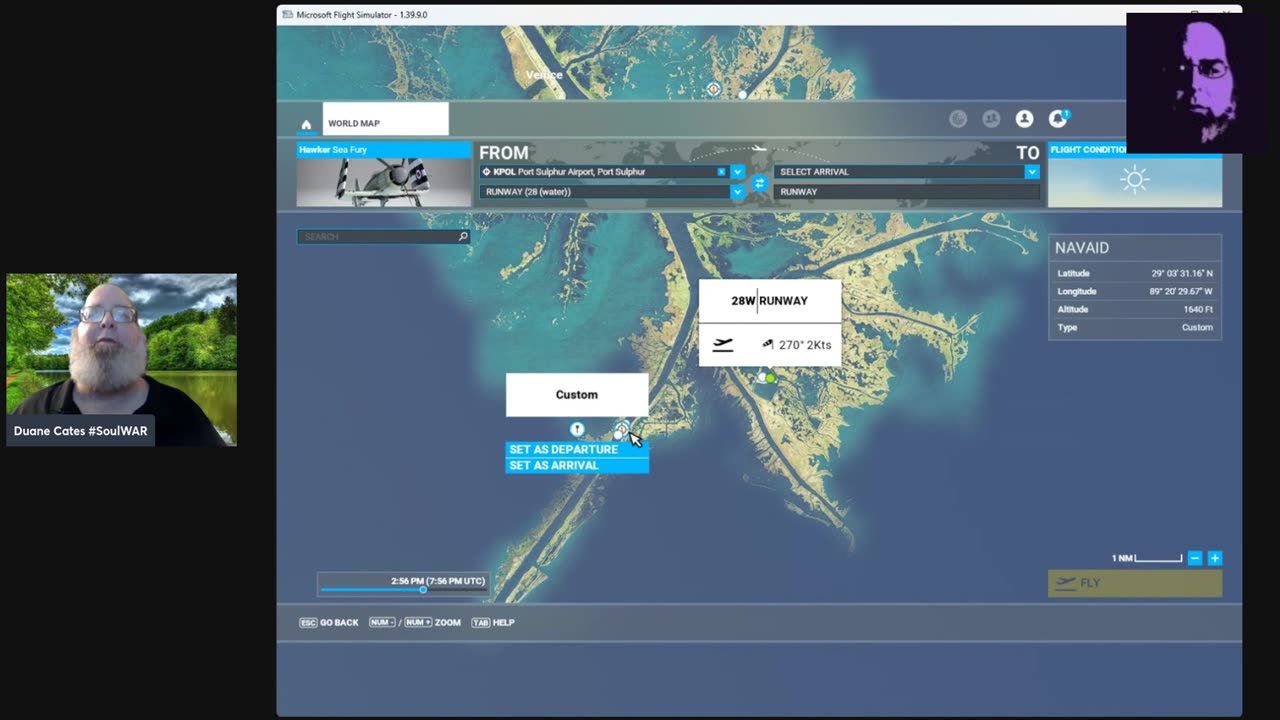Viewport: 1280px width, 720px height.
Task: Click the Zoom key hint
Action: (415, 623)
